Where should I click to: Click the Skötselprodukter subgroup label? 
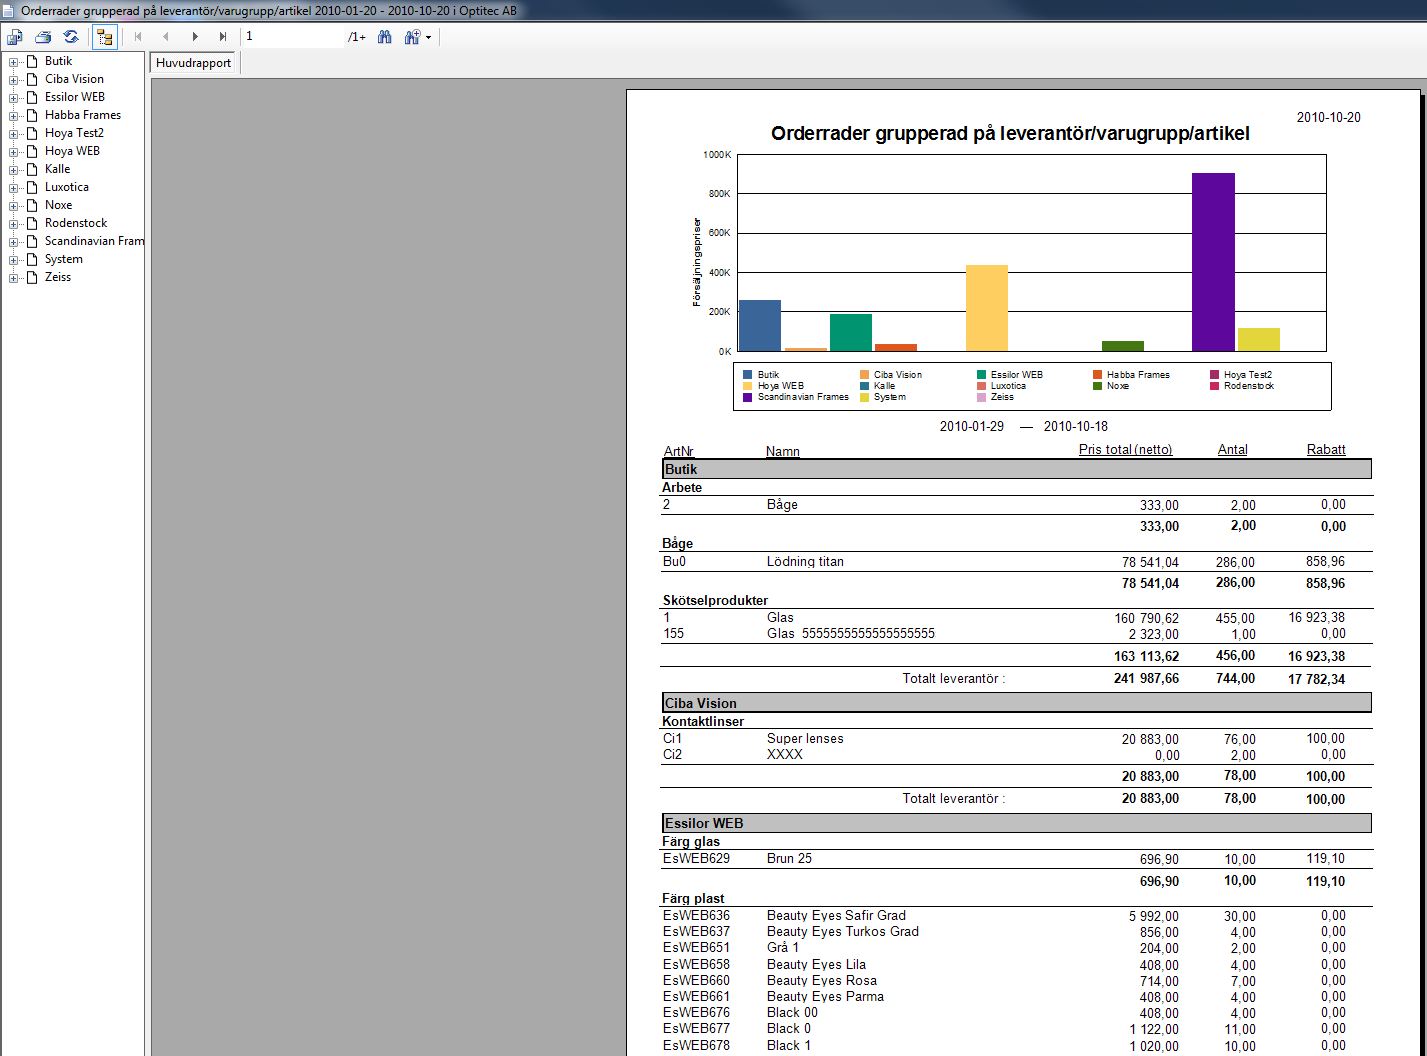(x=715, y=601)
